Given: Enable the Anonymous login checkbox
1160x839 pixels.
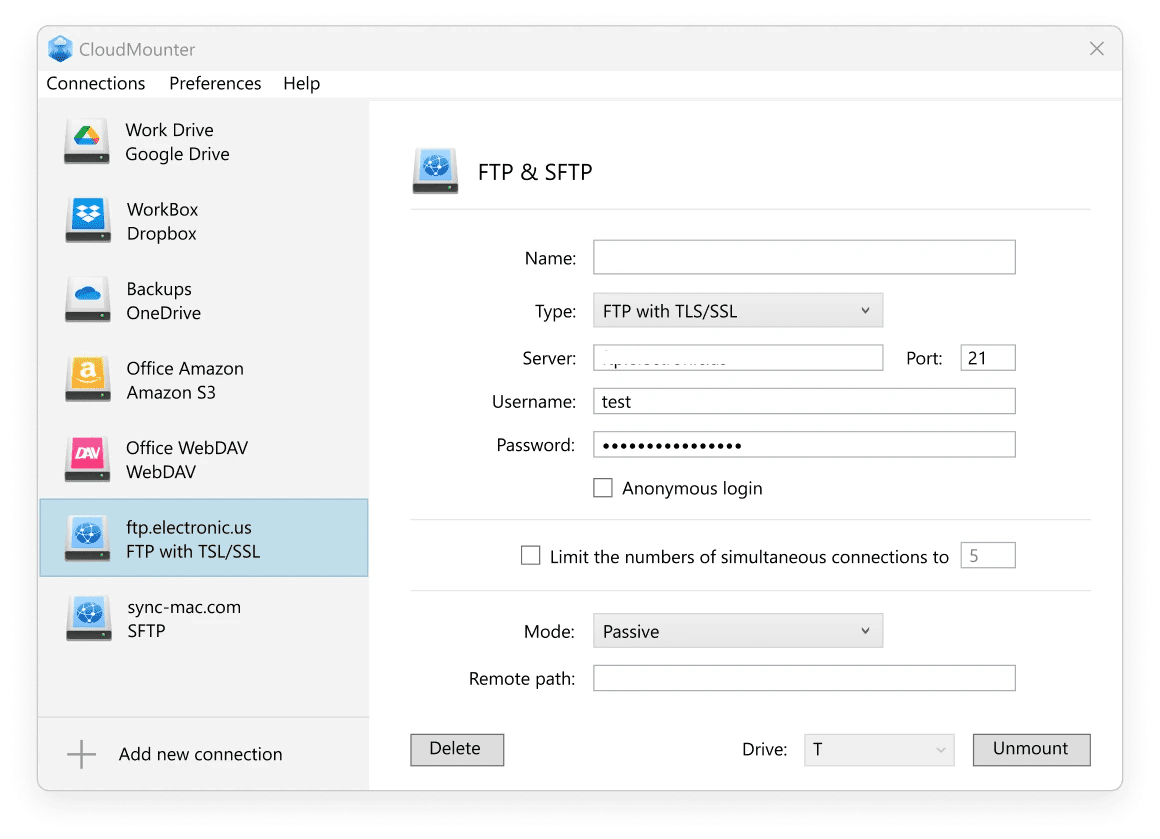Looking at the screenshot, I should tap(603, 488).
